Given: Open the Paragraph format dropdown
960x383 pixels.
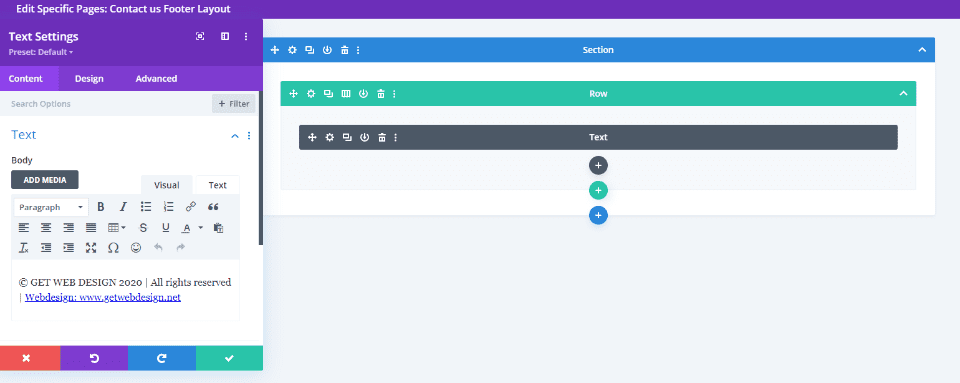Looking at the screenshot, I should click(x=51, y=207).
